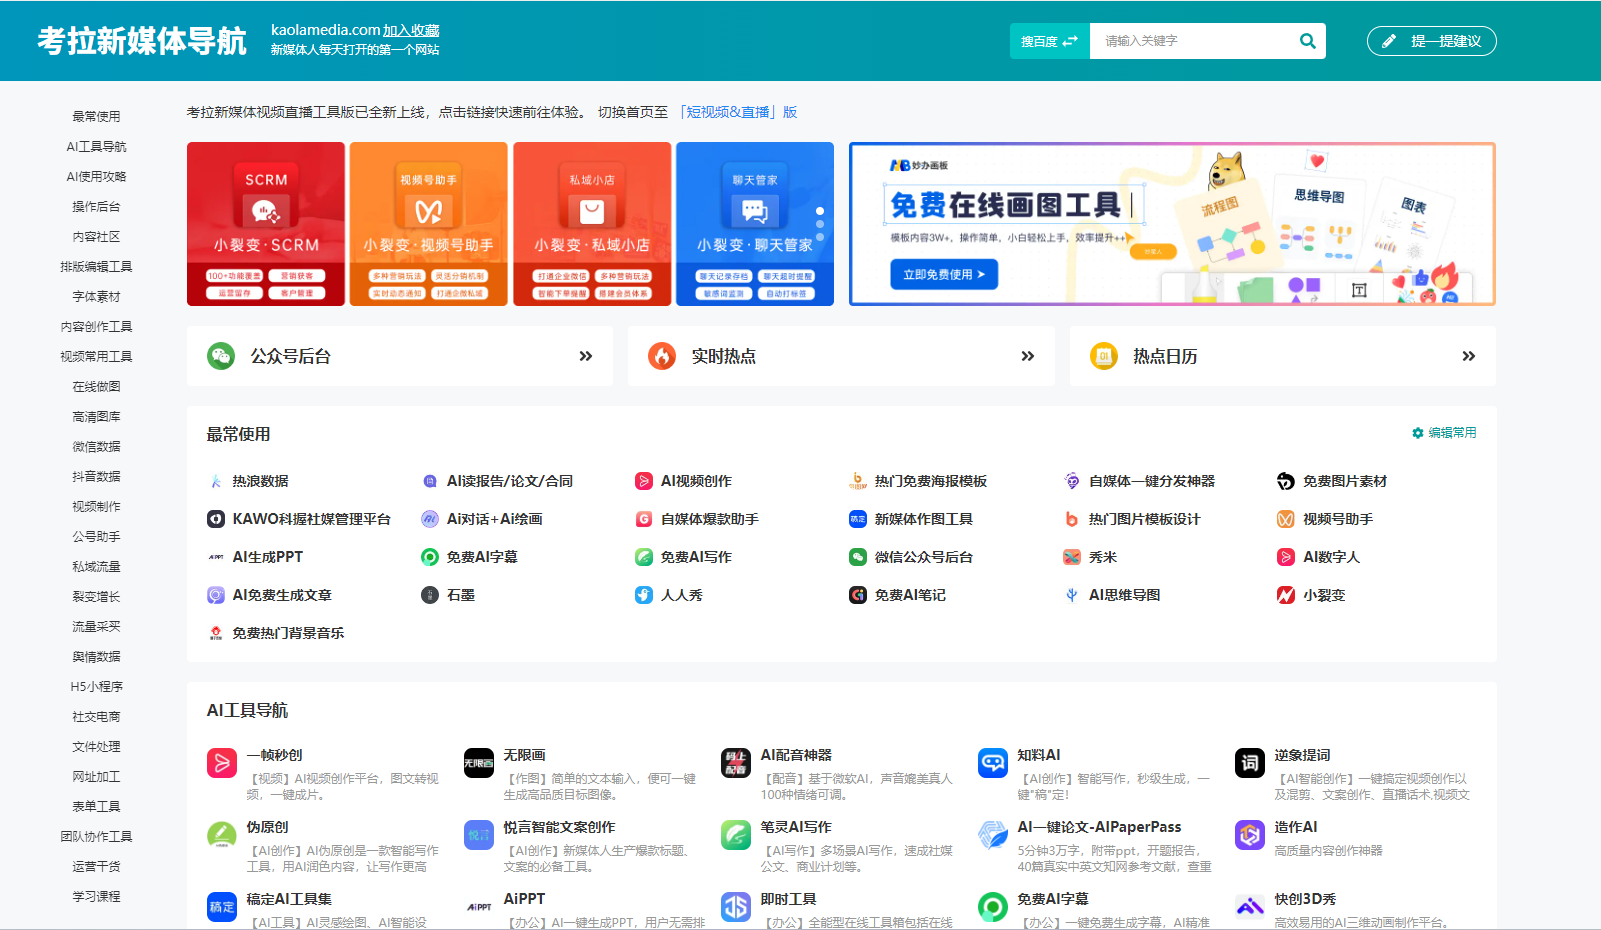Click the 悦言智能文案创作 icon

click(x=479, y=835)
